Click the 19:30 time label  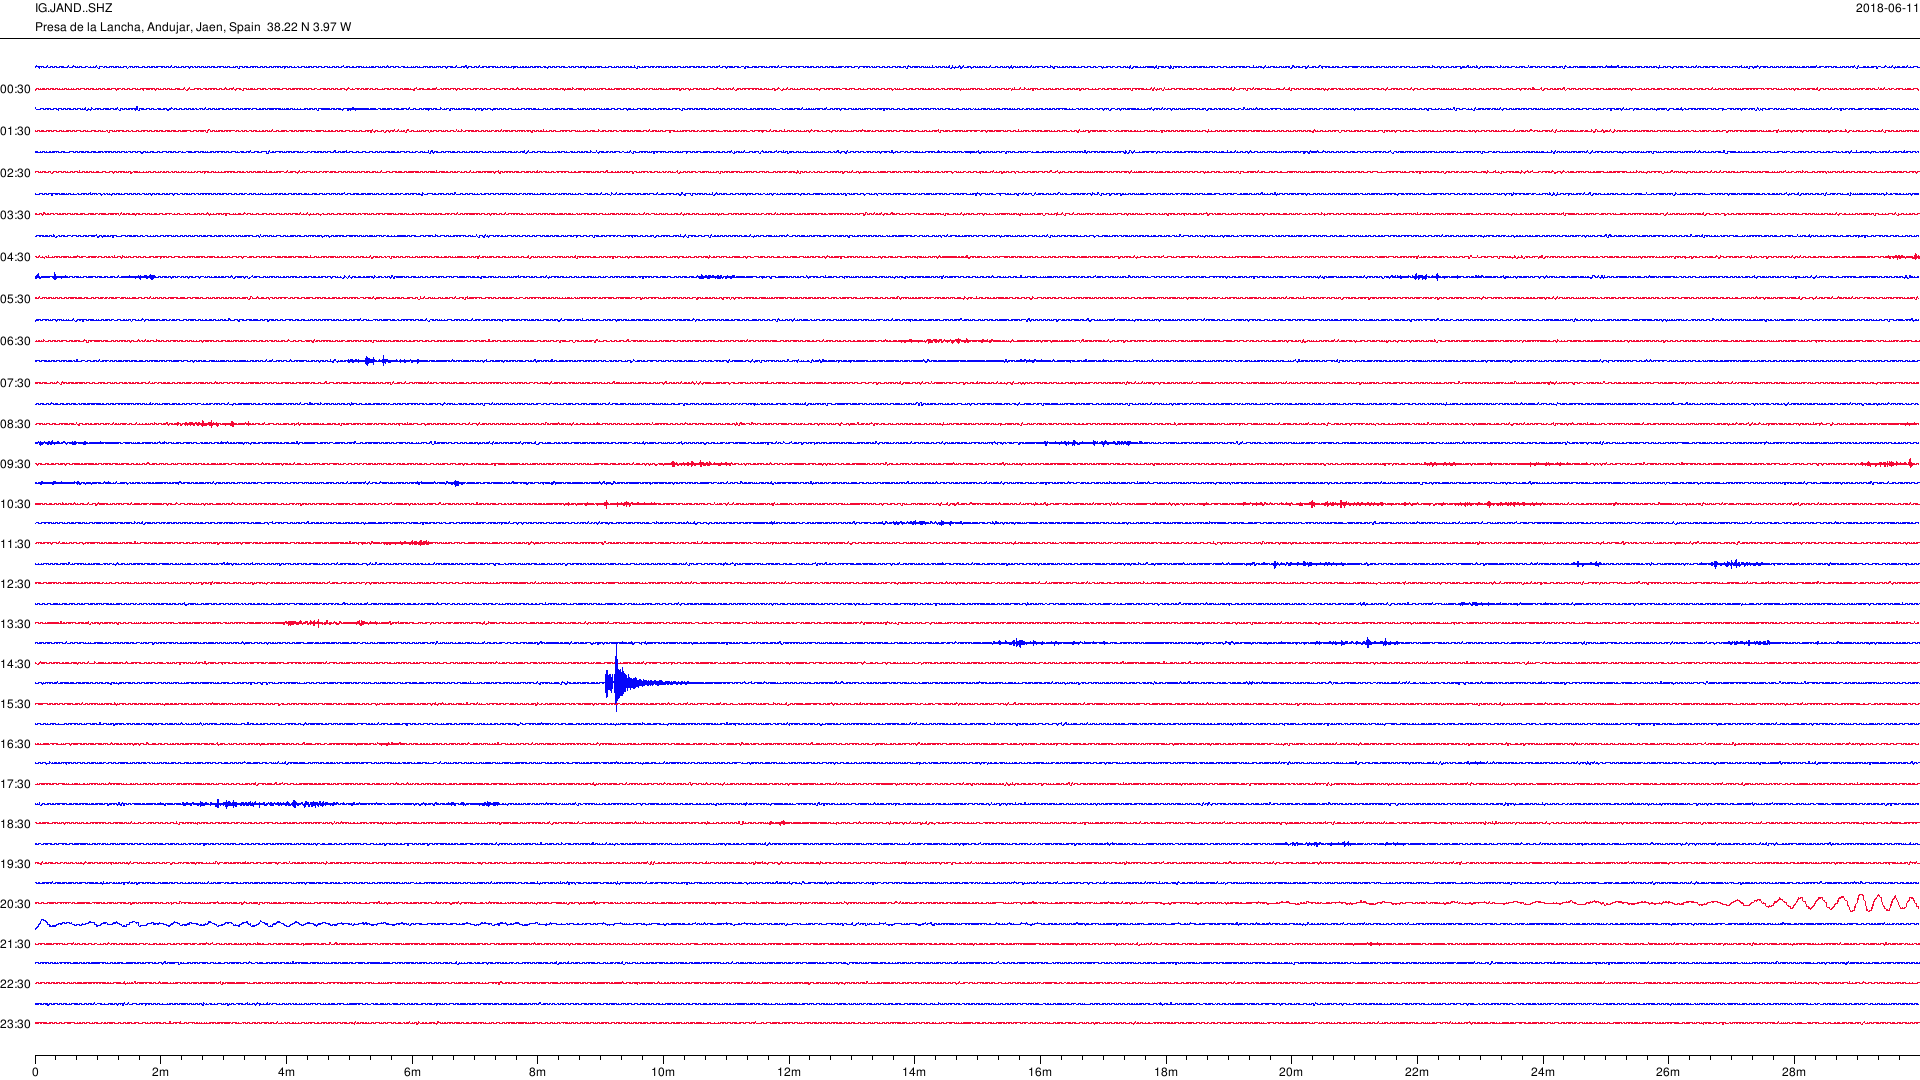15,864
